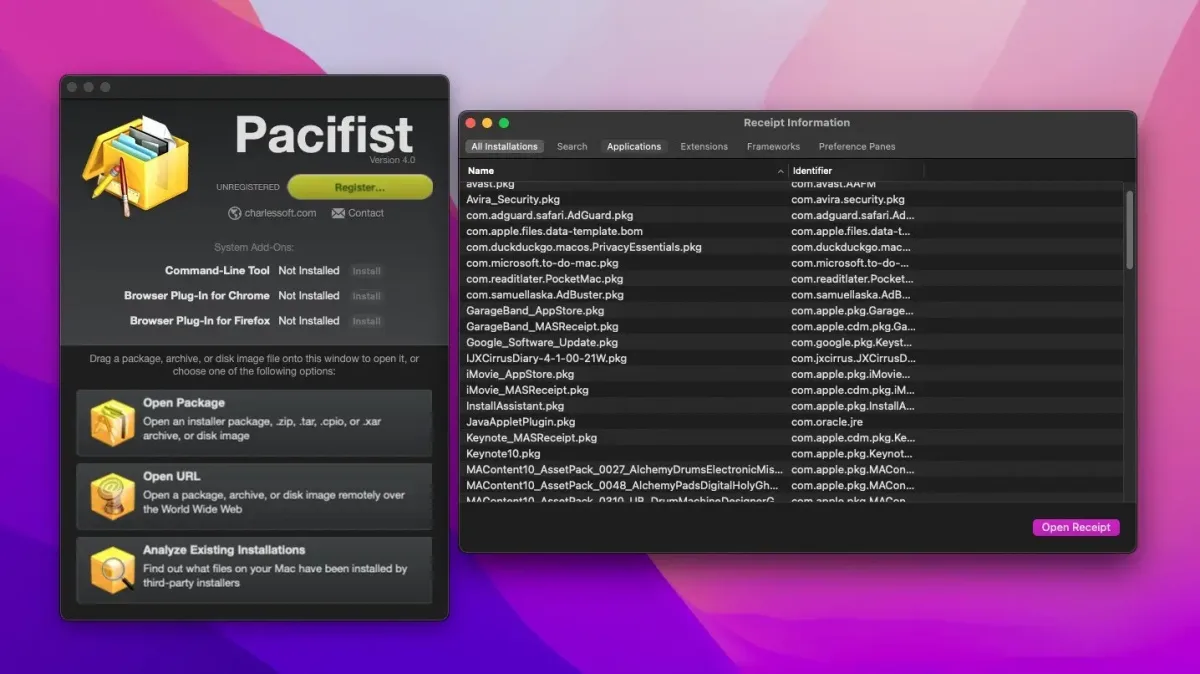Select com.adguard.safari.AdGuard.pkg row
The image size is (1200, 674).
pos(792,216)
